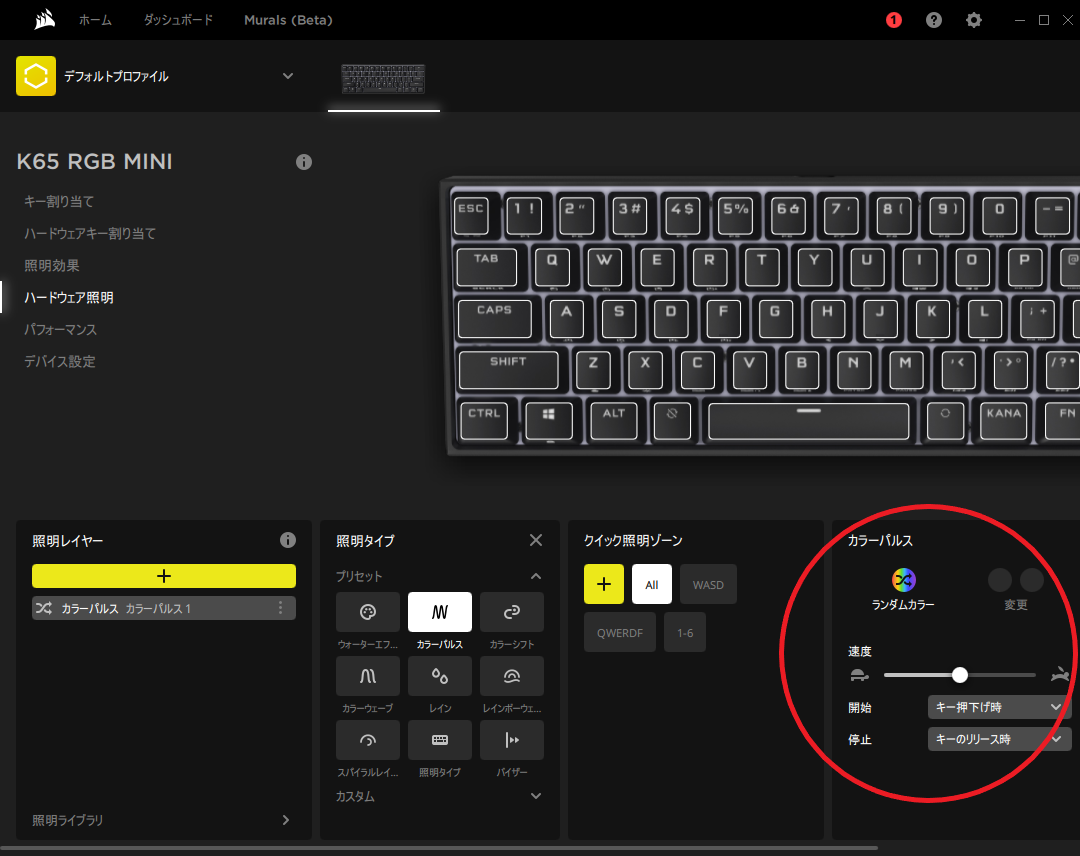
Task: Expand the 照明ライブラリ arrow
Action: [x=286, y=820]
